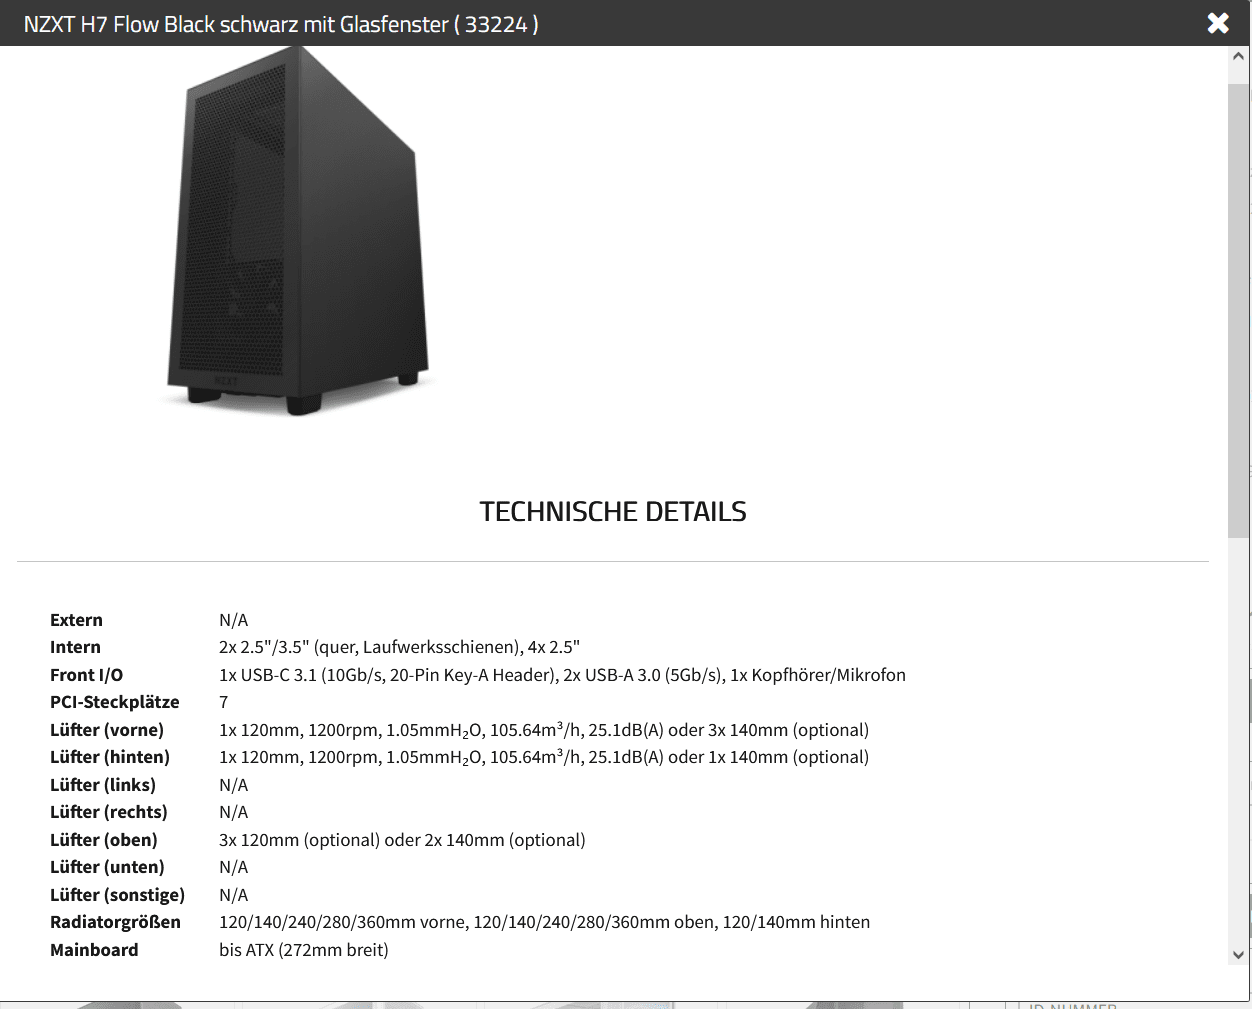Click the Lüfter (hinten) value ending '1x 140mm (optional)'

click(x=544, y=757)
